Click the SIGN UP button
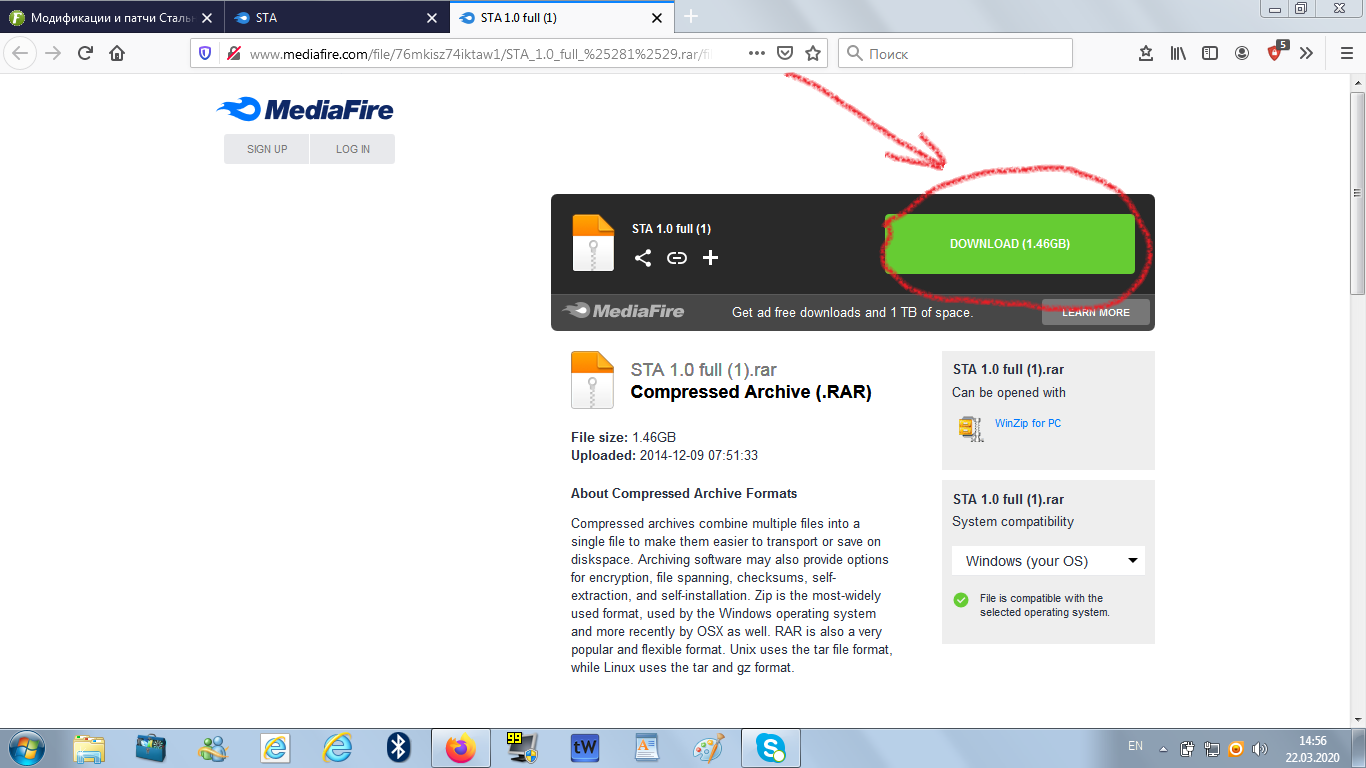 pyautogui.click(x=267, y=149)
